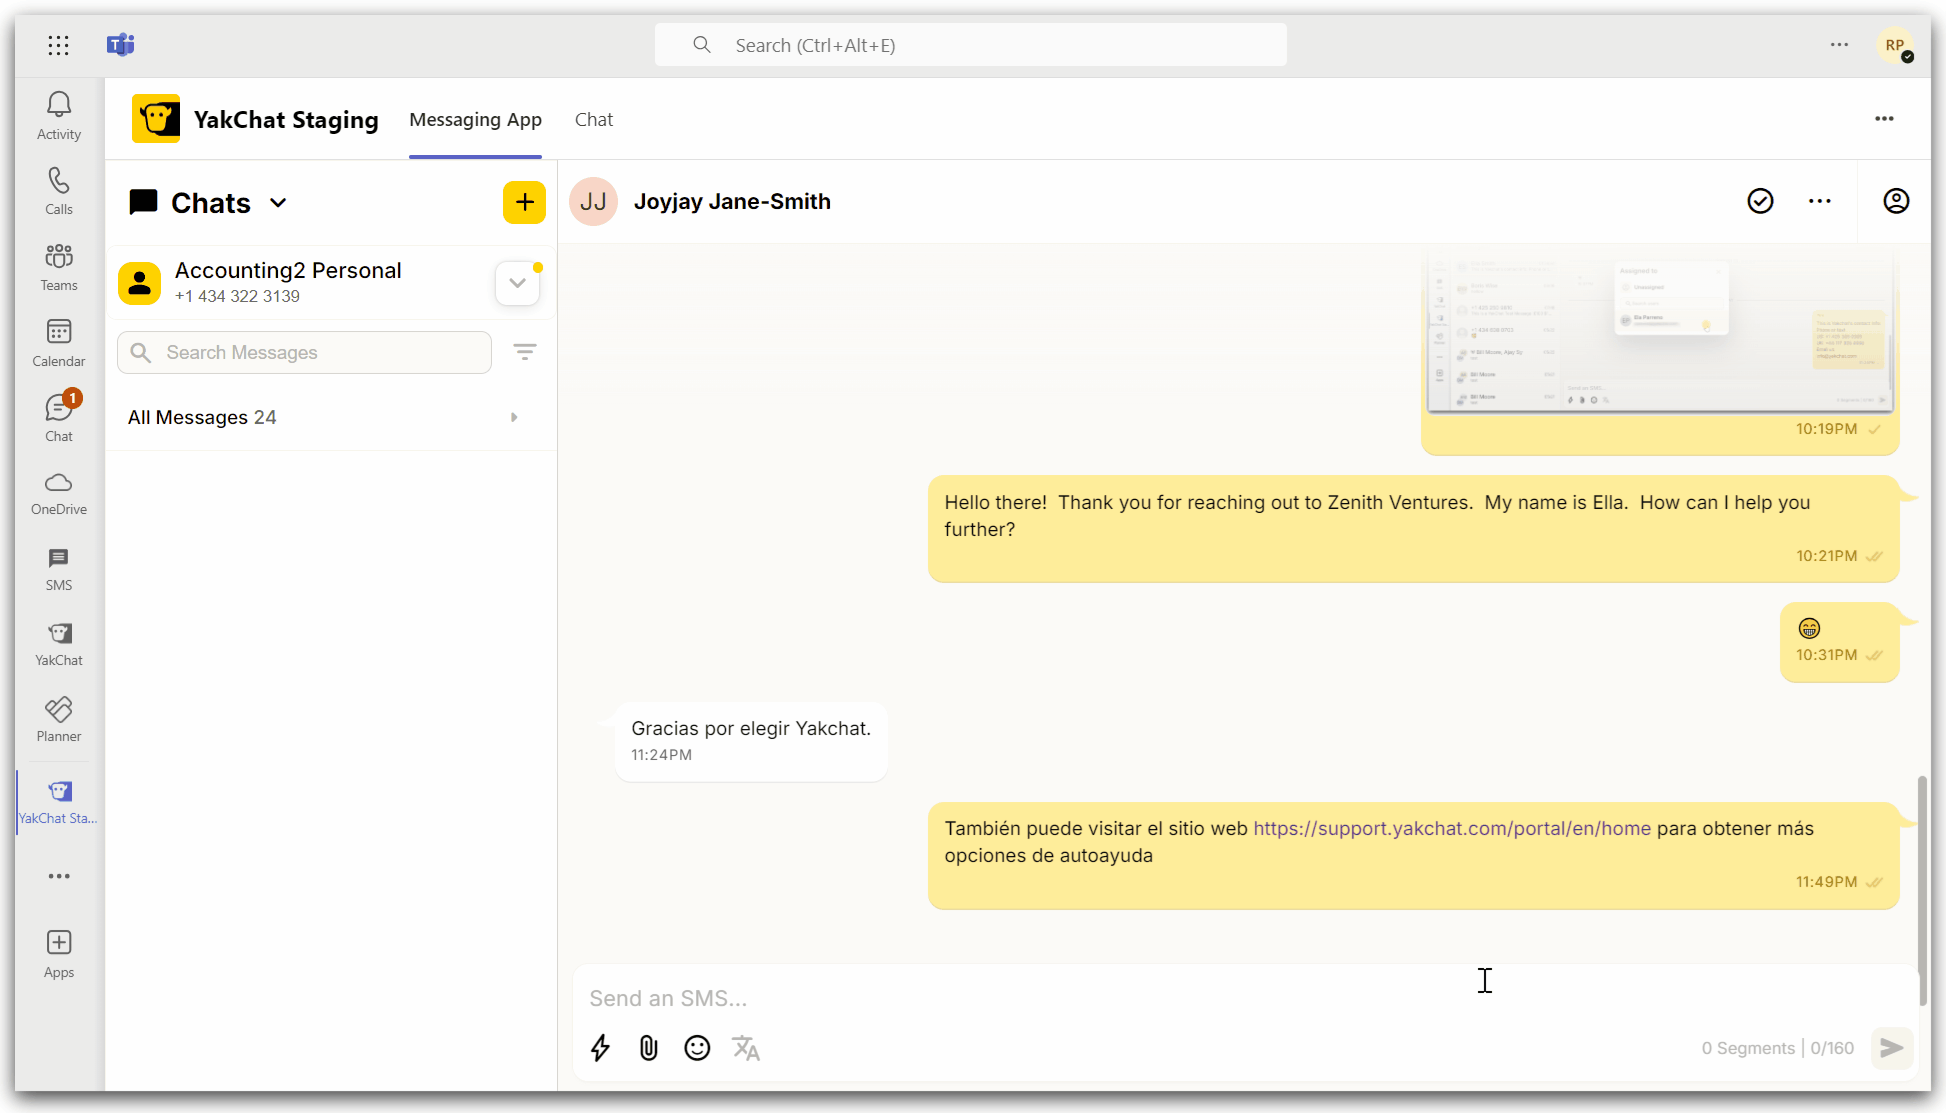Open the YakChat app in the sidebar

59,644
